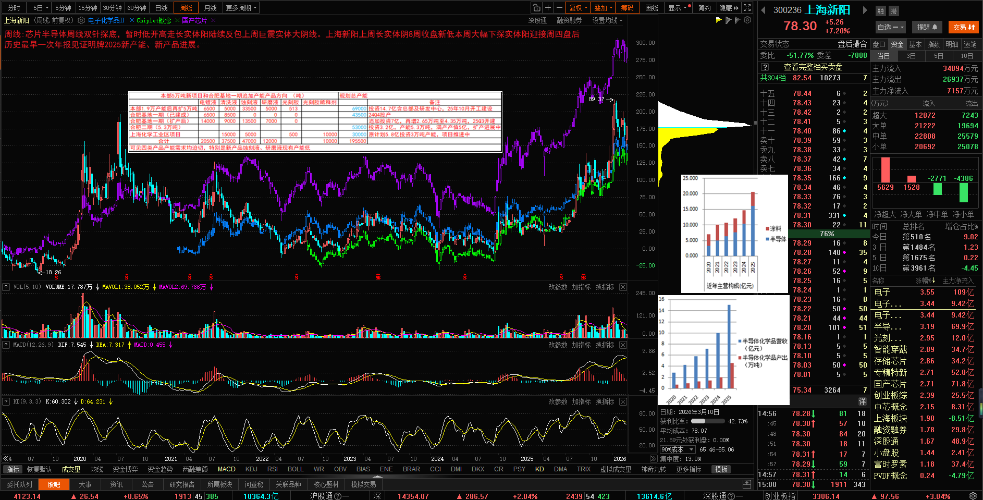Open the 研究报告 tab in bottom bar
983x500 pixels.
click(182, 484)
